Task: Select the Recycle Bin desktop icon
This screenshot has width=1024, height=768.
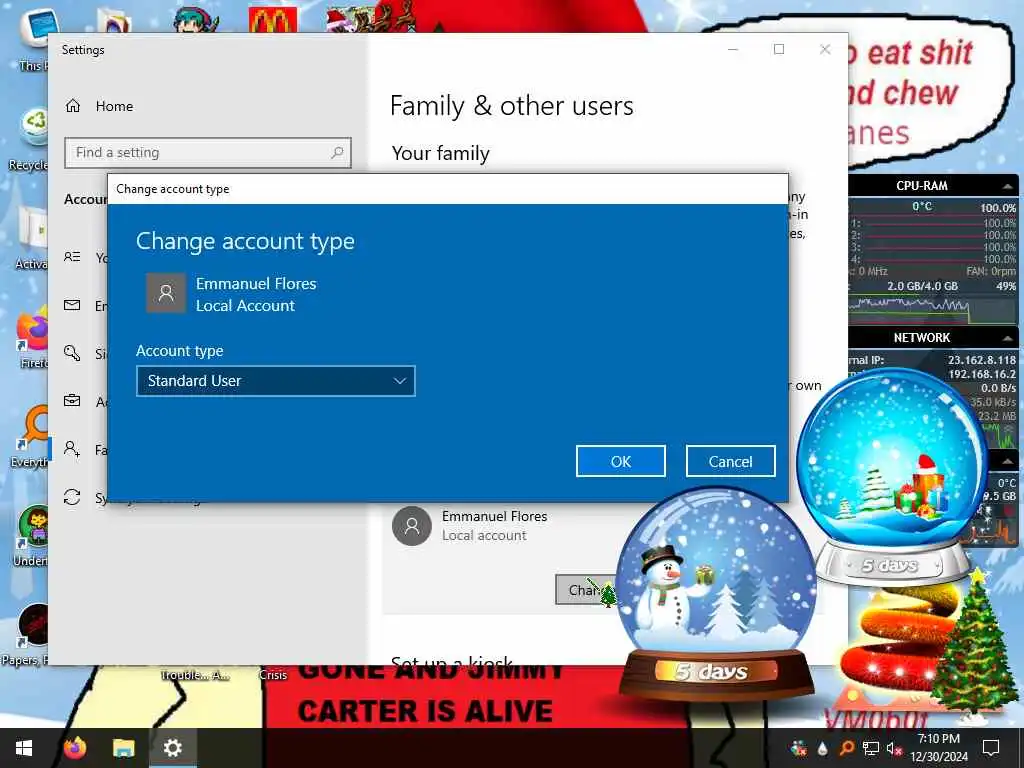Action: click(31, 140)
